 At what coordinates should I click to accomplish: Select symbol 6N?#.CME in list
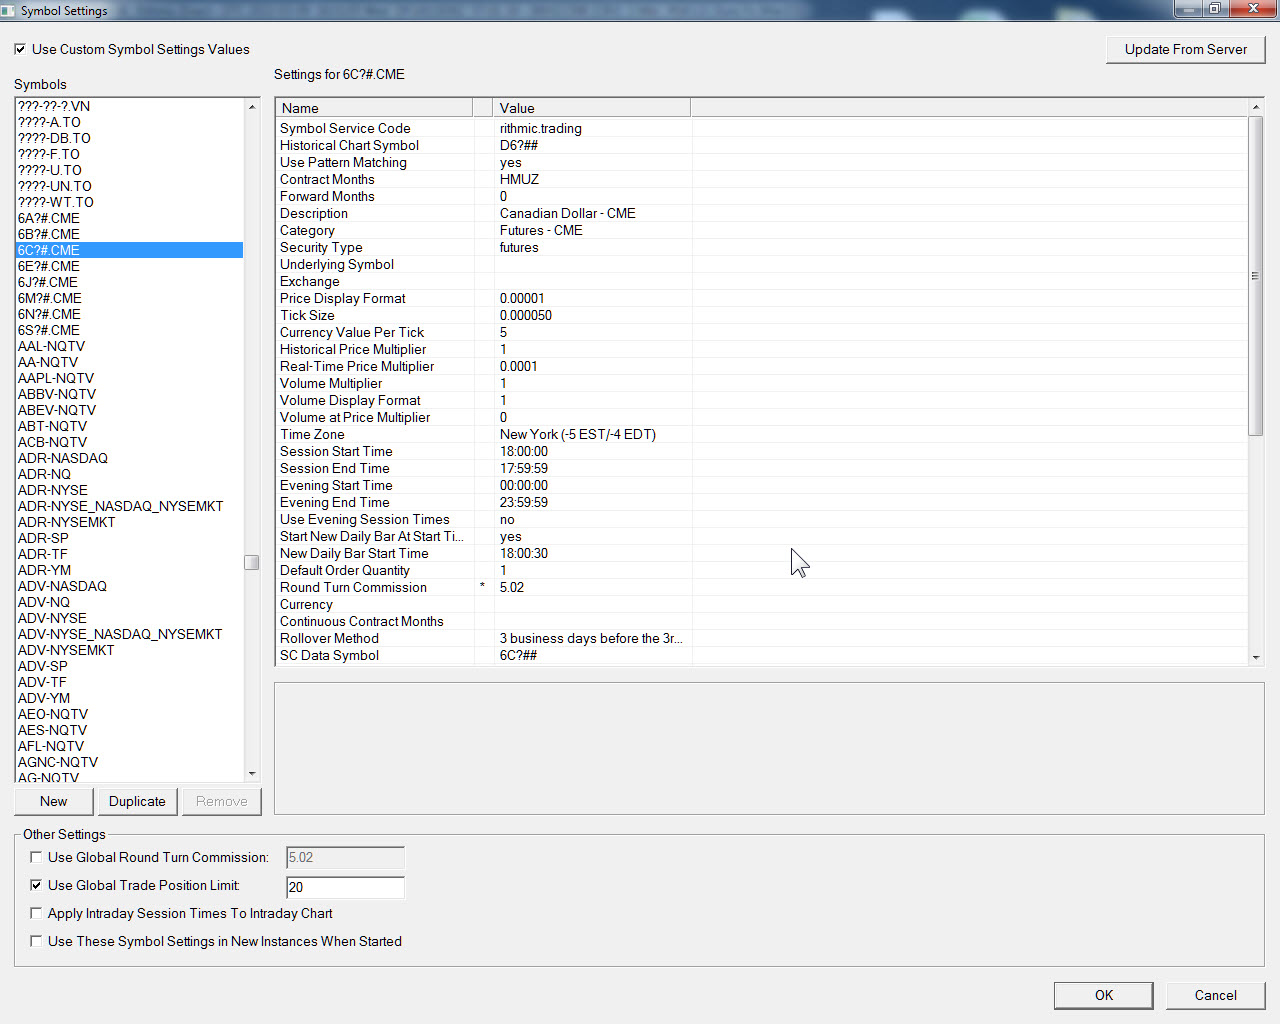(129, 314)
